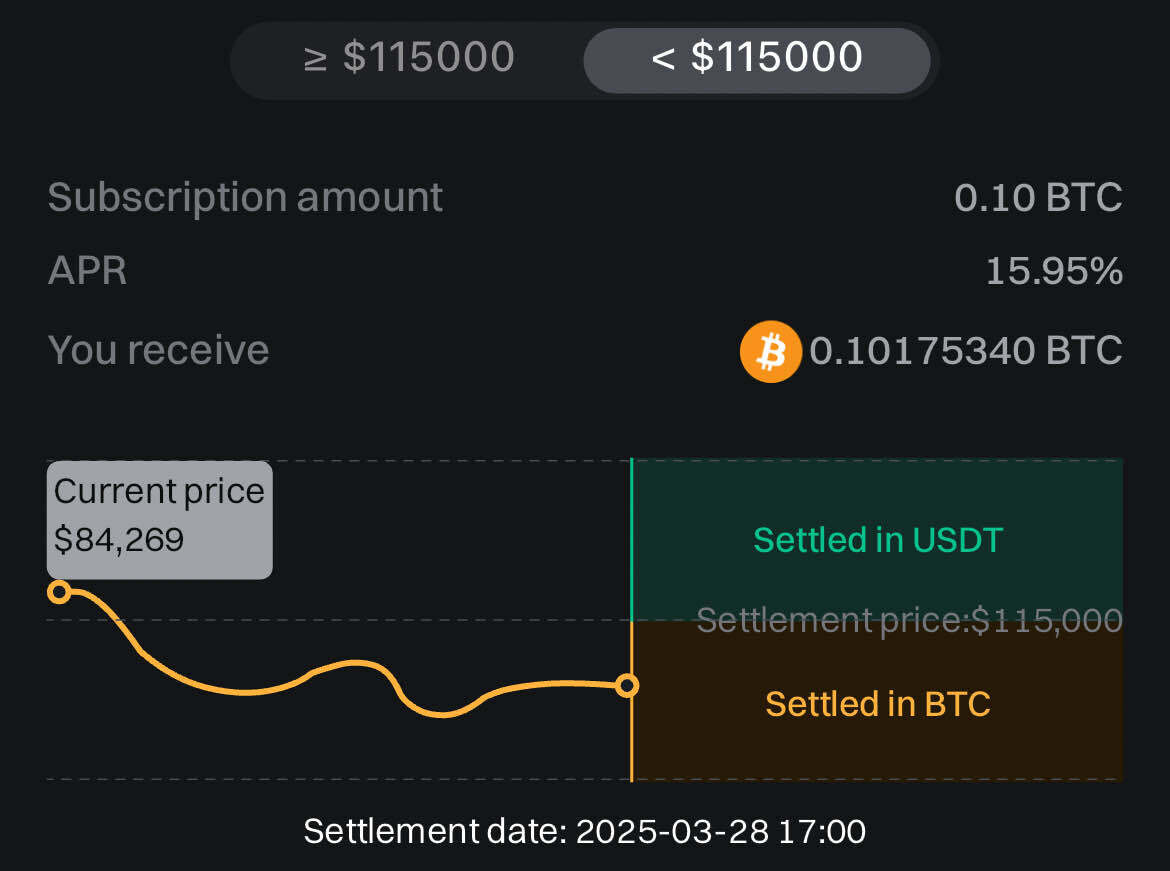Click the dashed gridline at chart bottom

(340, 778)
